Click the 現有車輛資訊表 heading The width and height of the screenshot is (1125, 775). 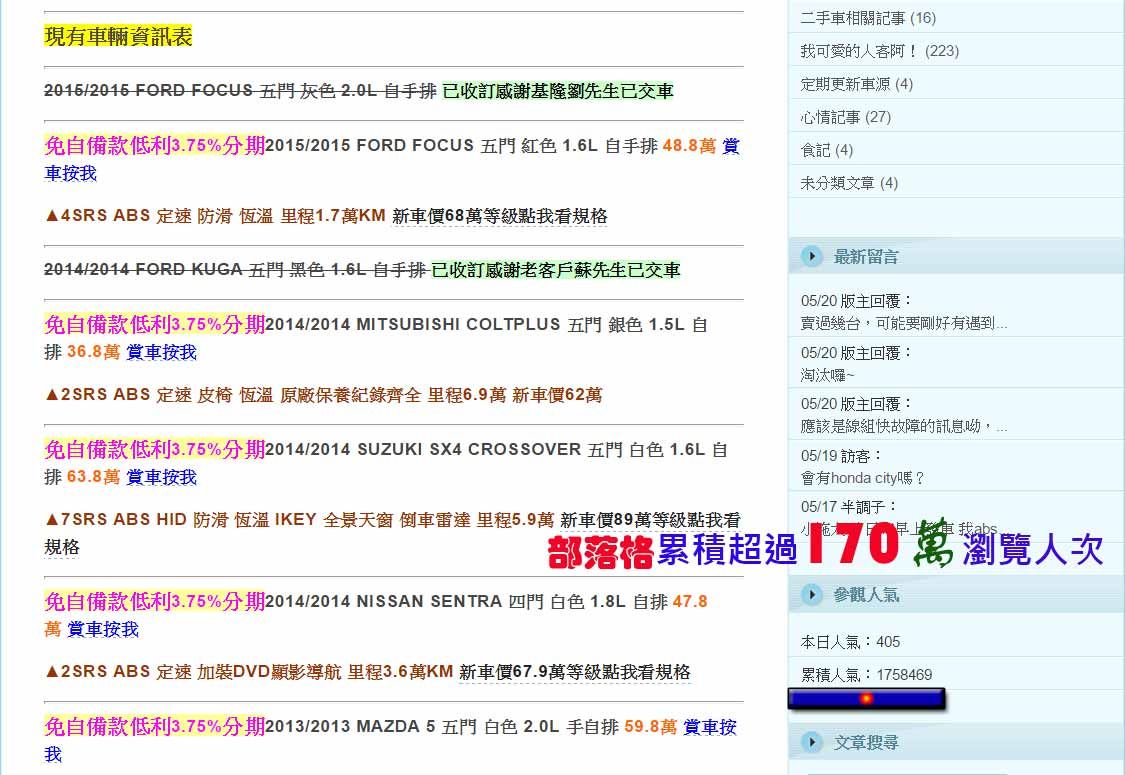pos(118,36)
